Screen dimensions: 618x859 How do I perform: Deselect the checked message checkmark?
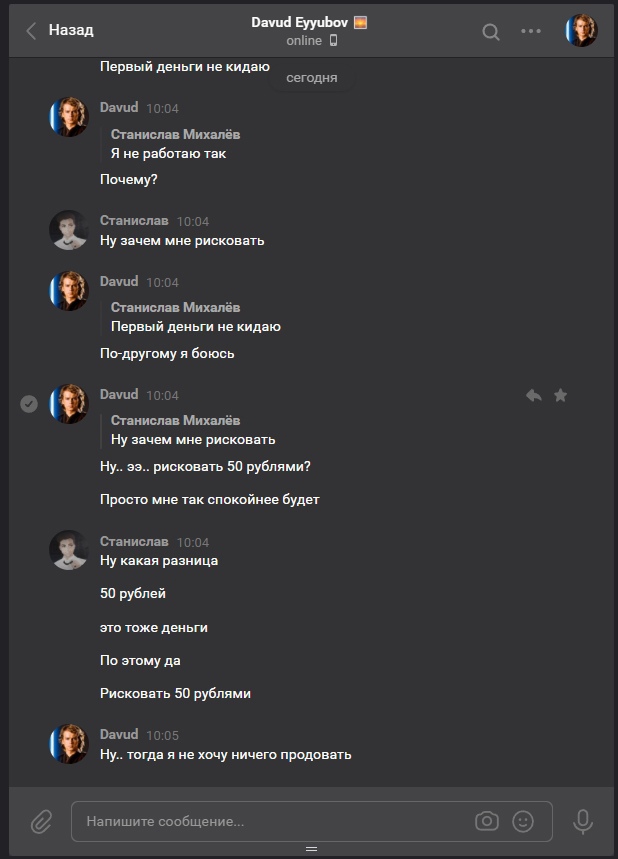tap(29, 403)
